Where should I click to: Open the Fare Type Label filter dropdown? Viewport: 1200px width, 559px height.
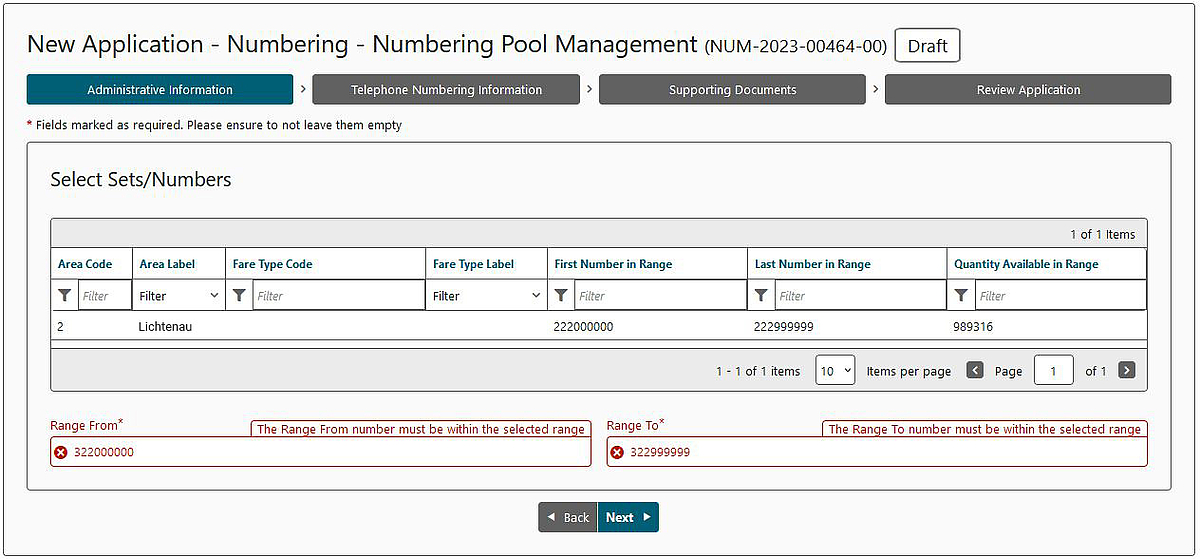[x=486, y=296]
